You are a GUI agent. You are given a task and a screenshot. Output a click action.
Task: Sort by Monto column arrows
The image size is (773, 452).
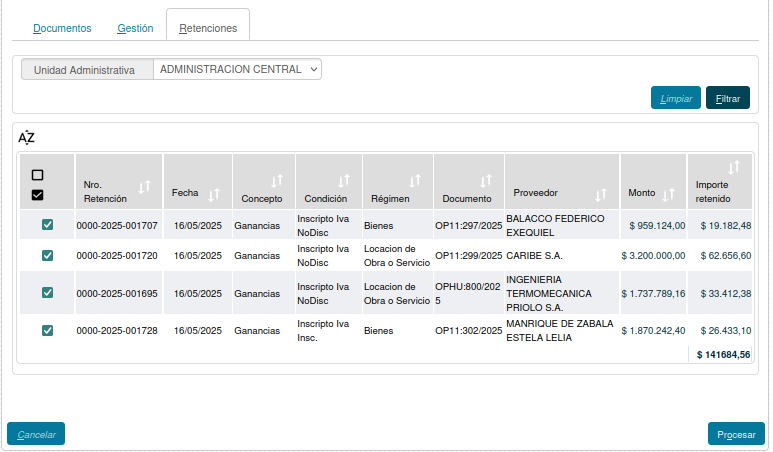(668, 194)
